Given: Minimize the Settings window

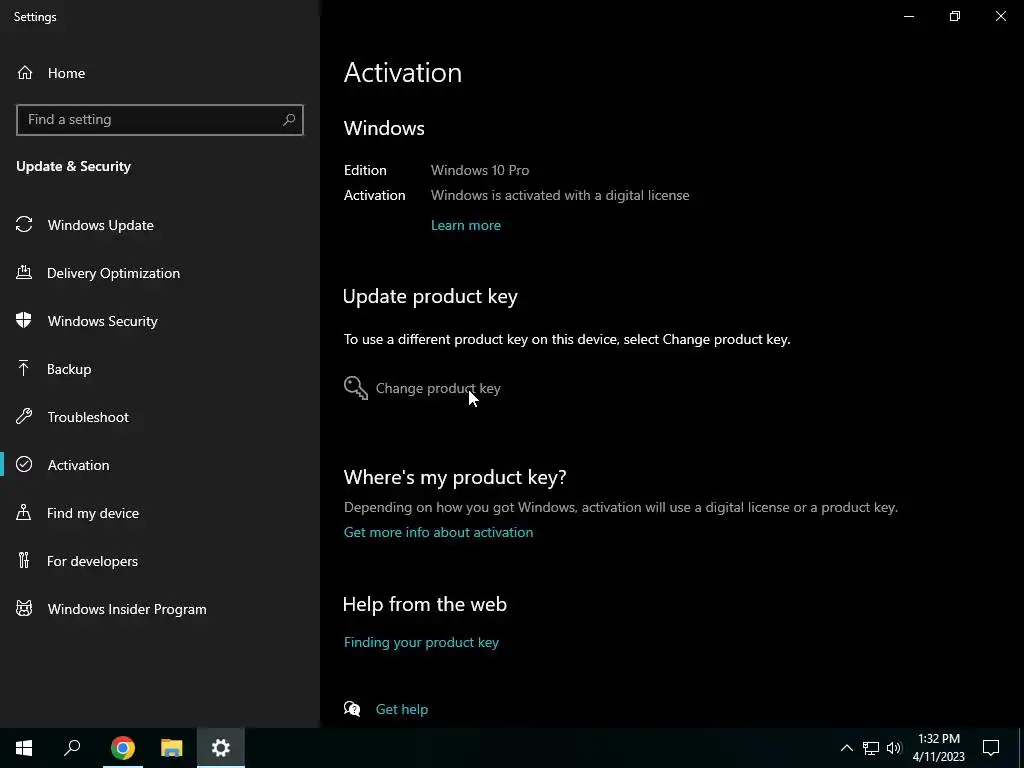Looking at the screenshot, I should click(x=908, y=16).
